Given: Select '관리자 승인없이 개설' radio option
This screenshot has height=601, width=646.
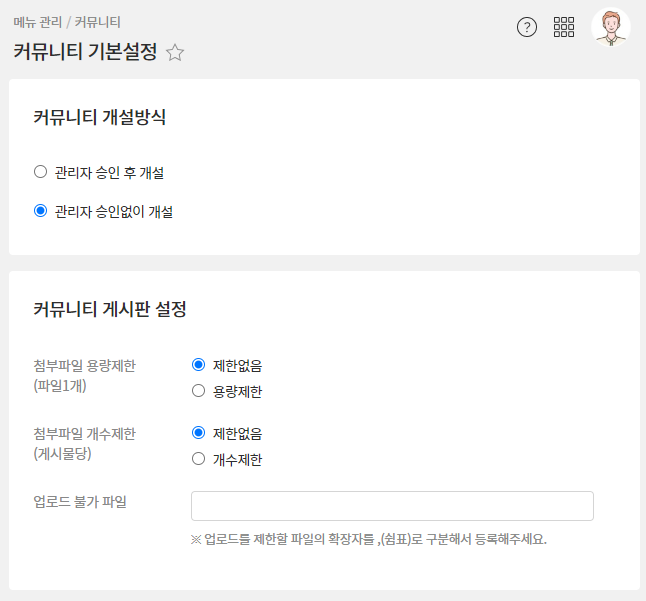Looking at the screenshot, I should (x=41, y=211).
